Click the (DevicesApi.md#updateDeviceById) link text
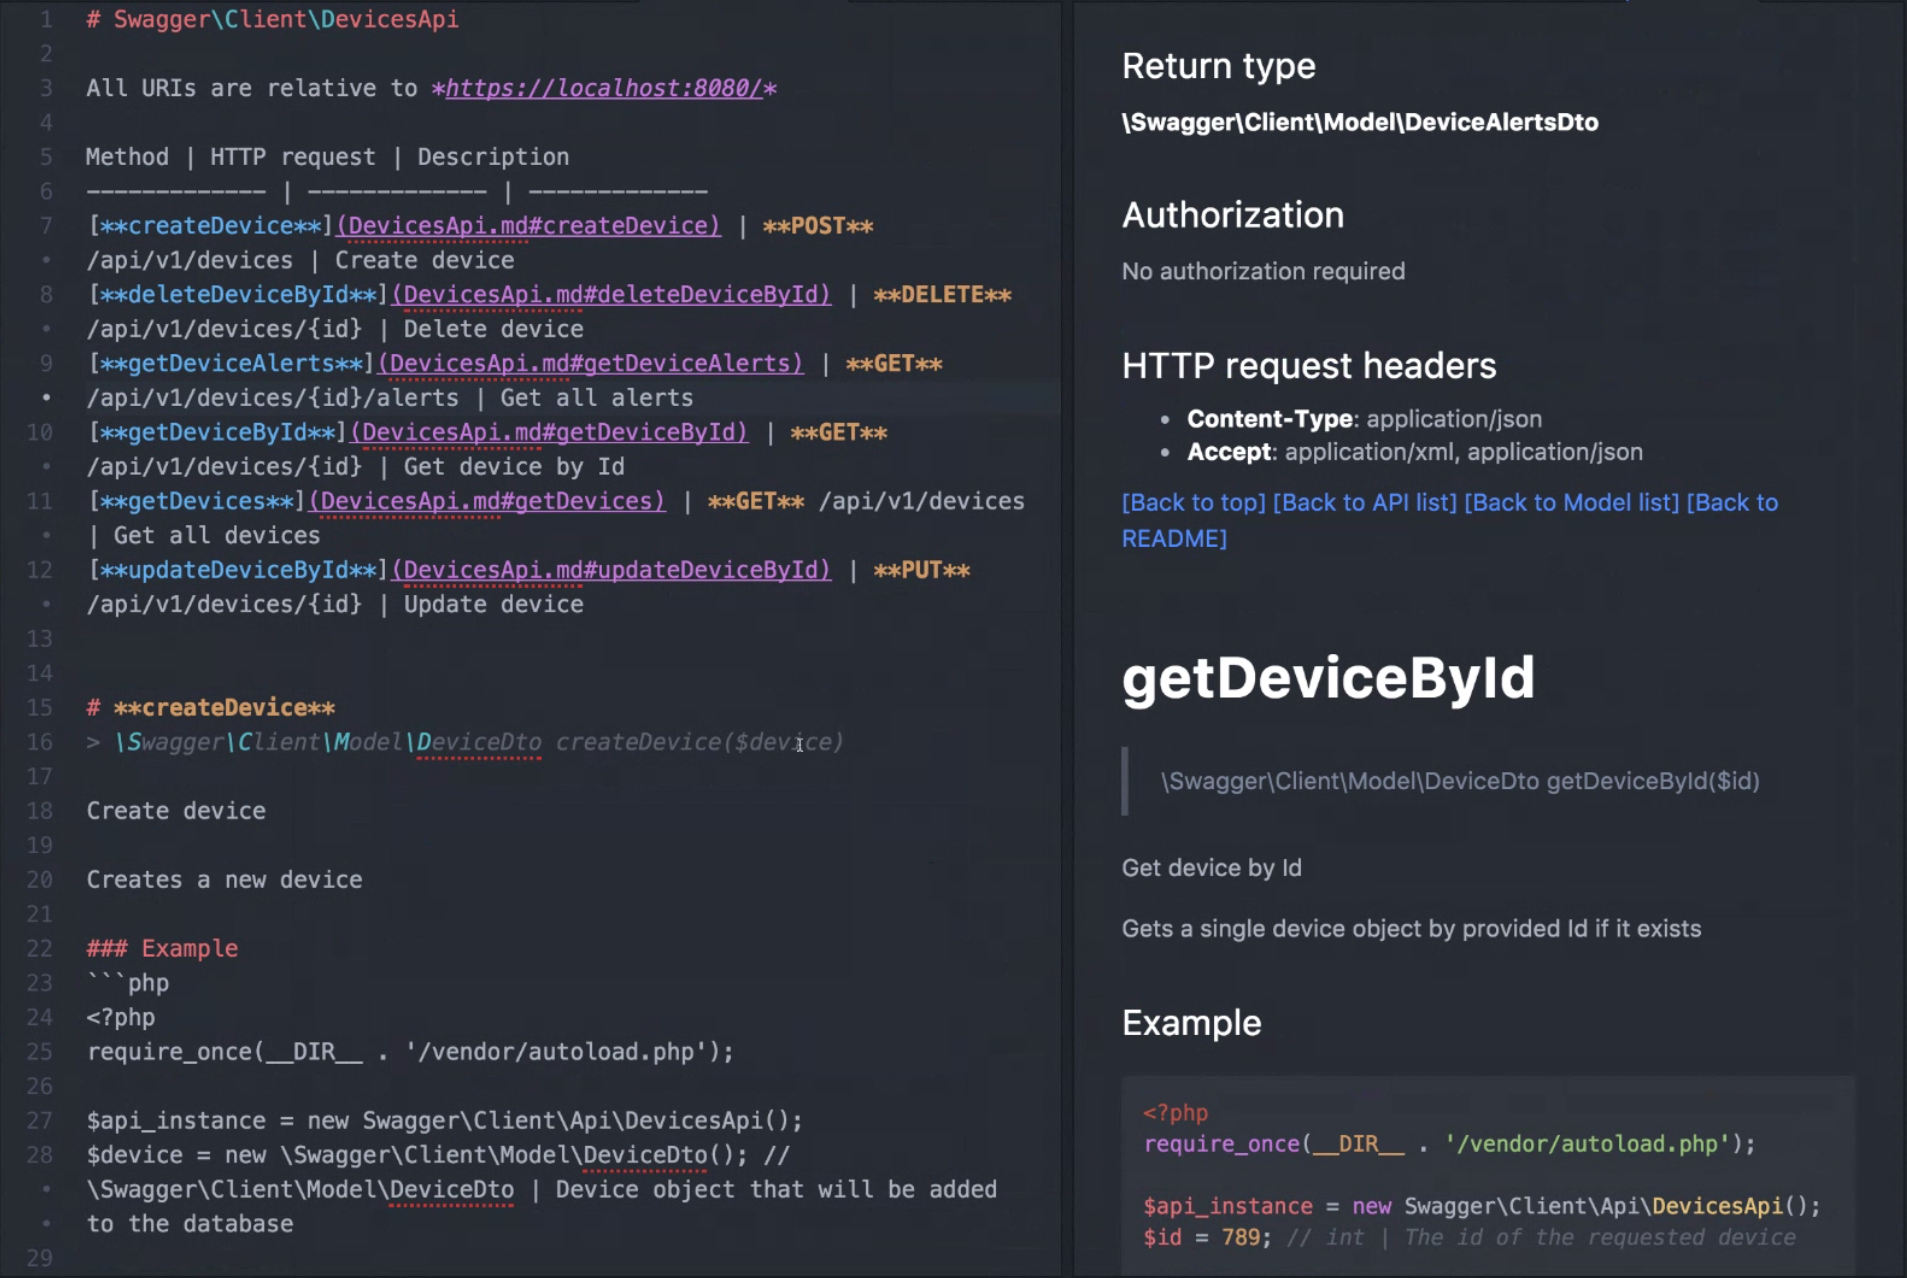Image resolution: width=1907 pixels, height=1278 pixels. (611, 570)
